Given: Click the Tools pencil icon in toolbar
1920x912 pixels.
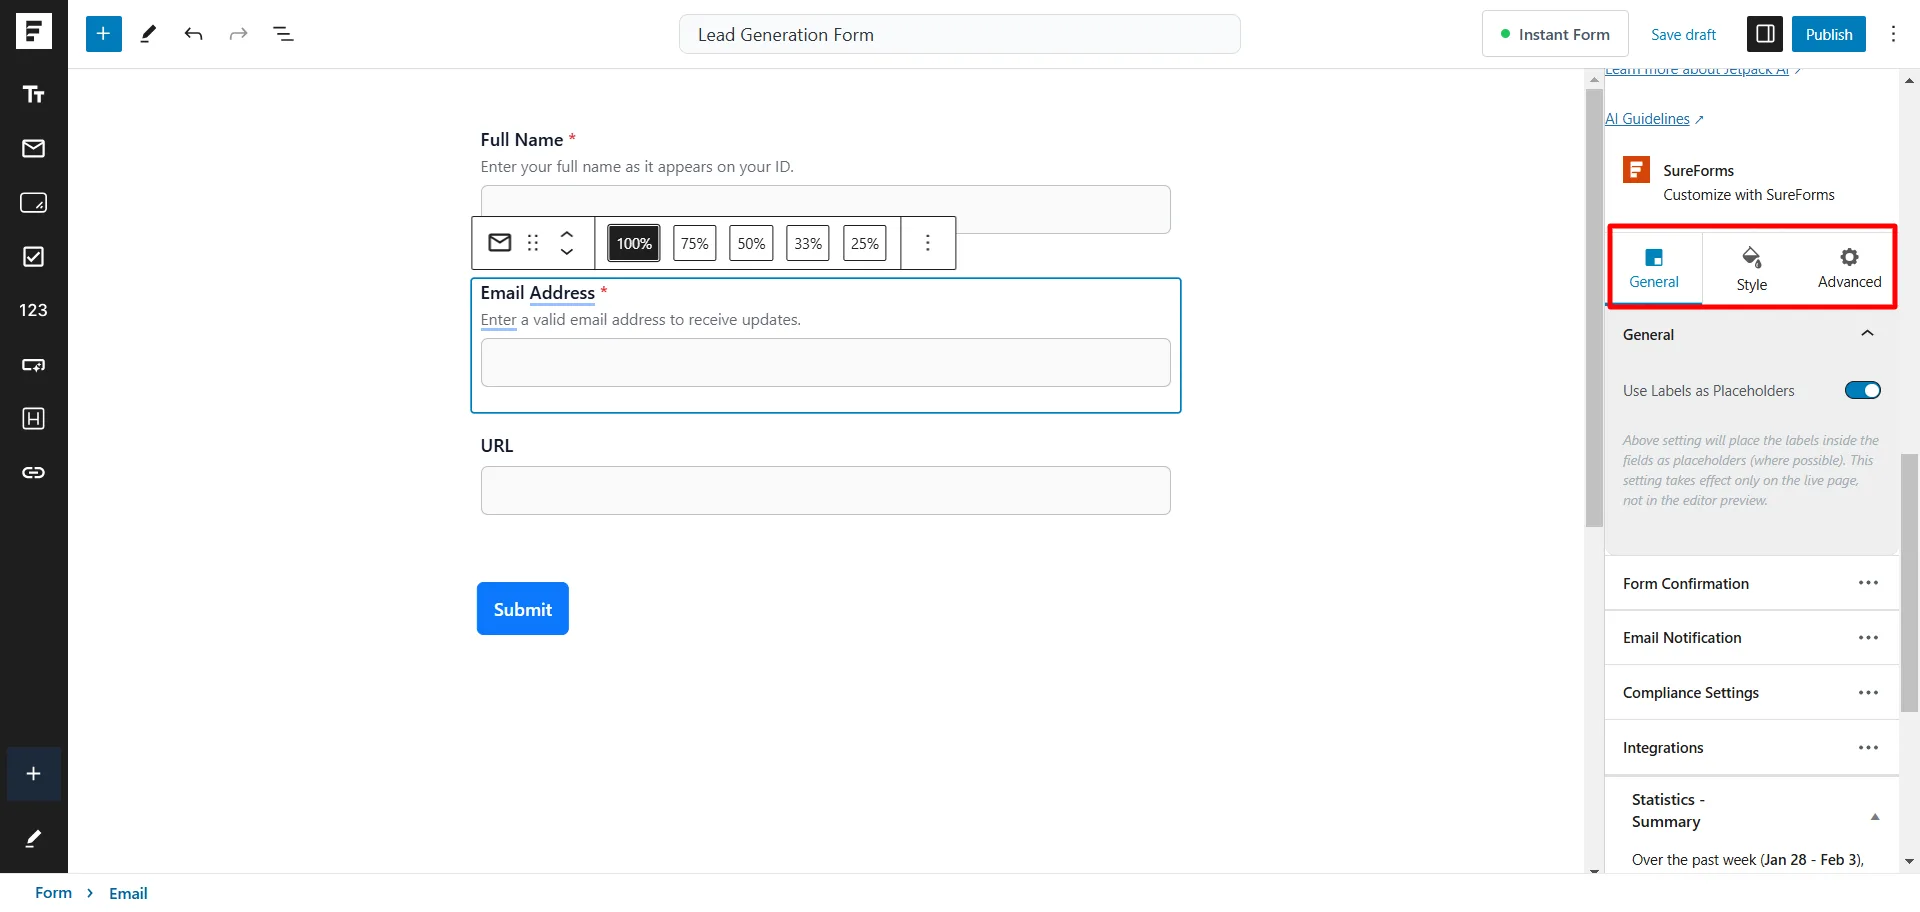Looking at the screenshot, I should 147,33.
